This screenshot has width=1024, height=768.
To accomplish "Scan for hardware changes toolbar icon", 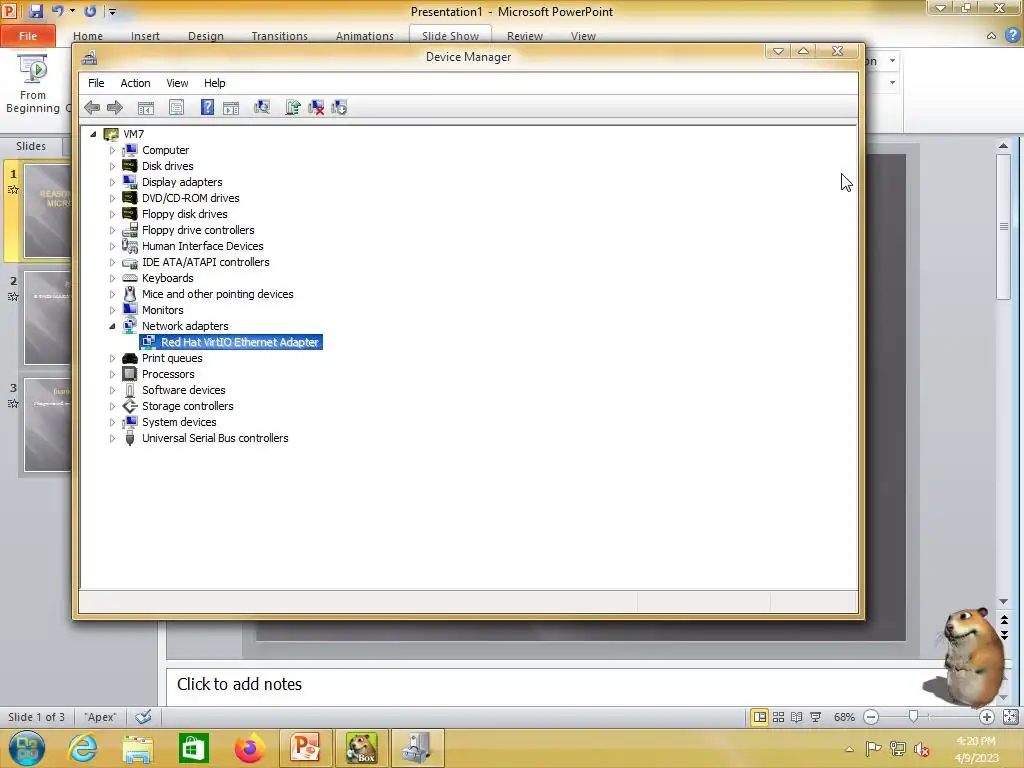I will pyautogui.click(x=262, y=108).
